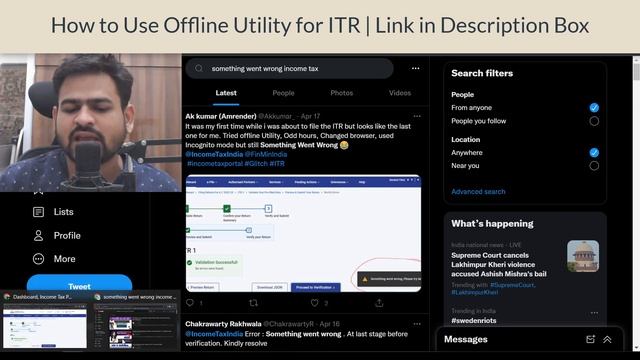640x360 pixels.
Task: Open More options circle icon
Action: (x=38, y=259)
